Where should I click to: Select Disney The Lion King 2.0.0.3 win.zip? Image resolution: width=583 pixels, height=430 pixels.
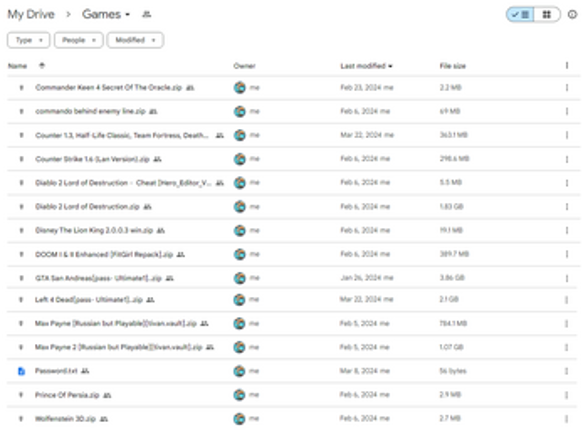pos(94,230)
